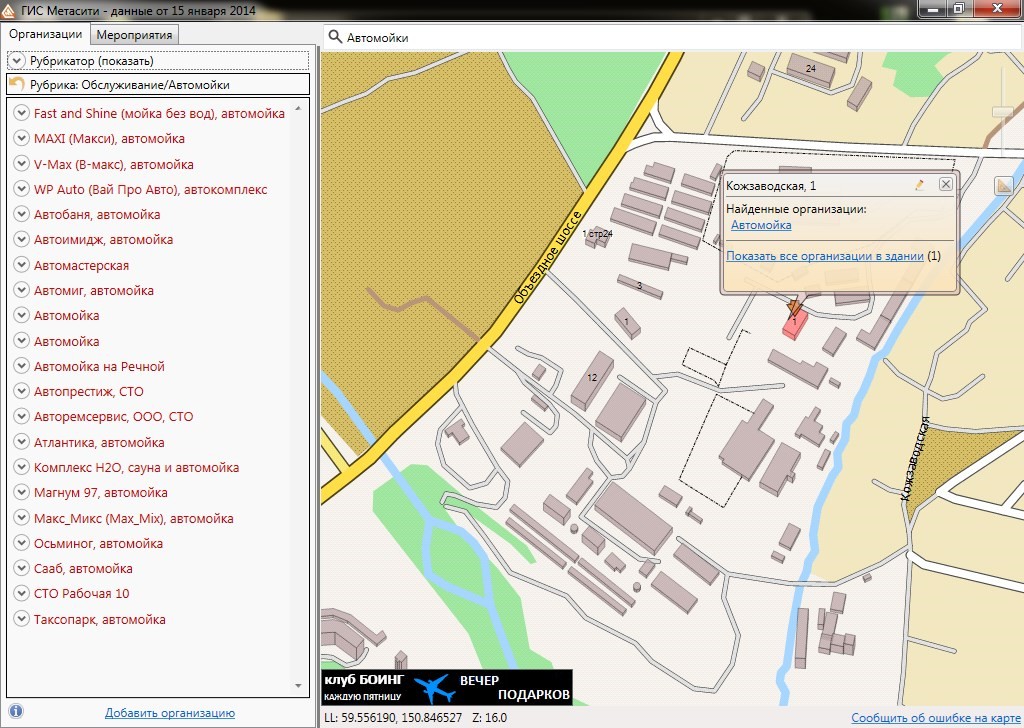Click the Добавить организацию link
1024x728 pixels.
169,713
